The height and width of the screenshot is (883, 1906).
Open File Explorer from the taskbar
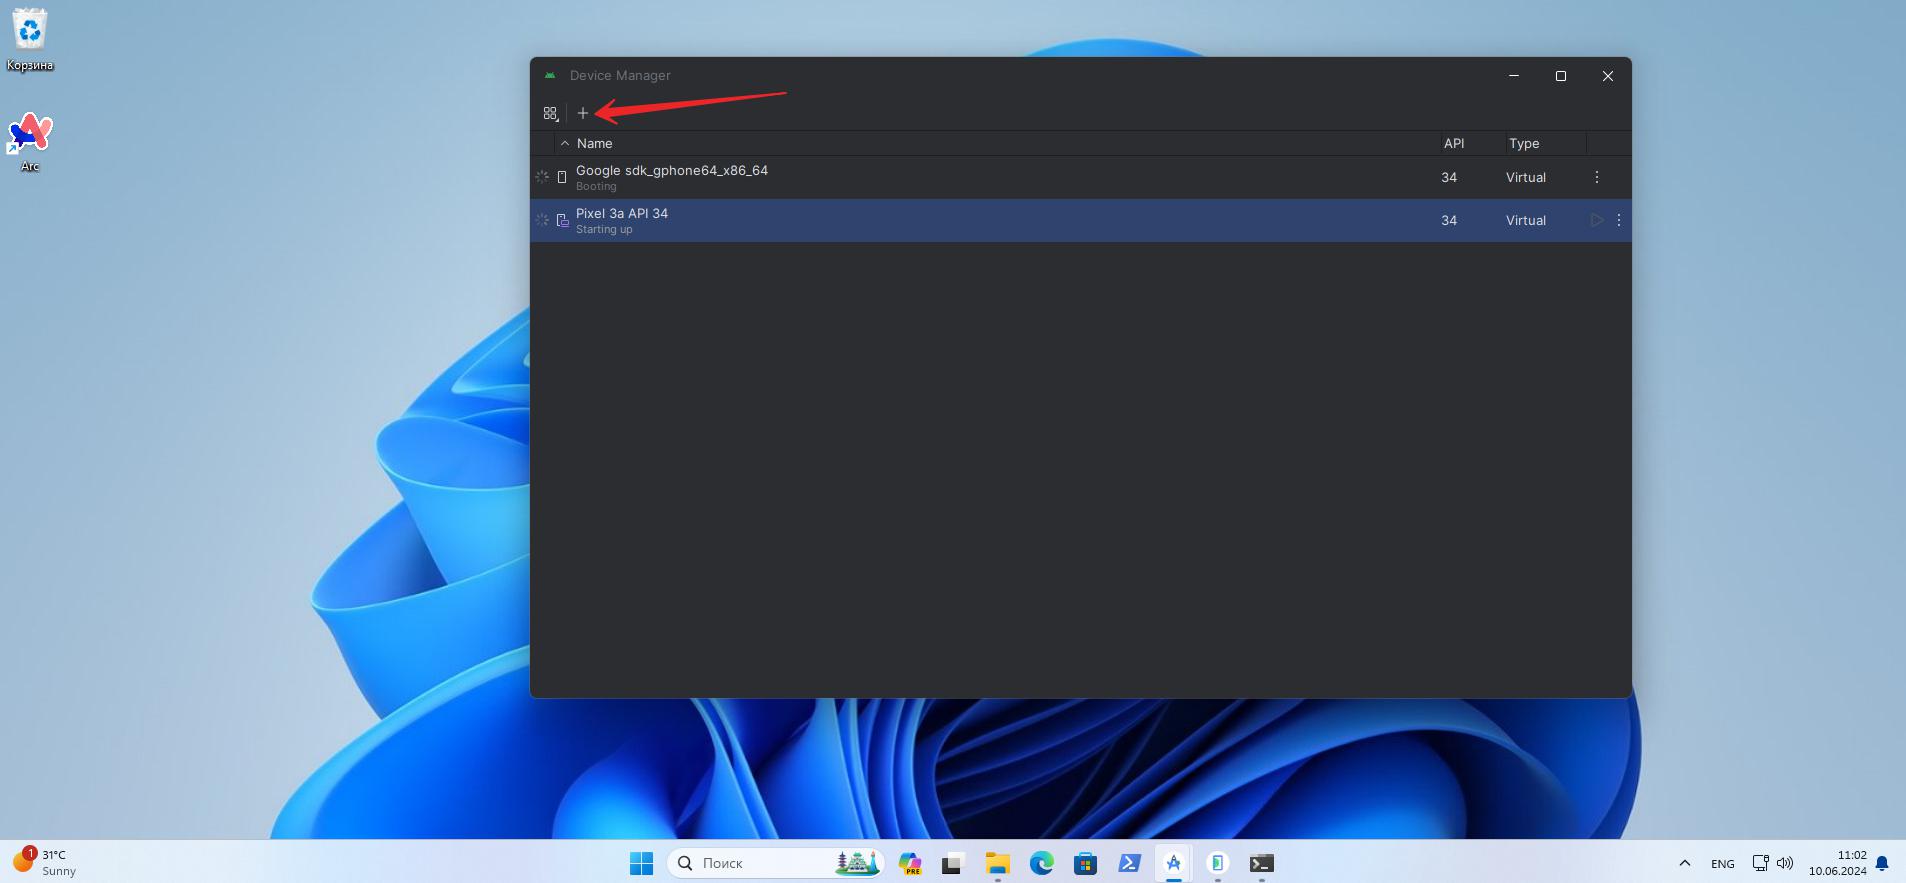997,863
